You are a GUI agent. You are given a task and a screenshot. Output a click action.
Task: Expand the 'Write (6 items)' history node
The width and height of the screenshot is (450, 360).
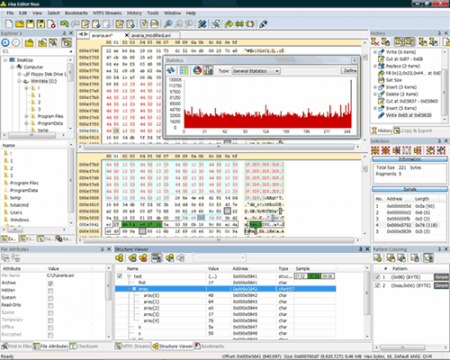(x=375, y=52)
